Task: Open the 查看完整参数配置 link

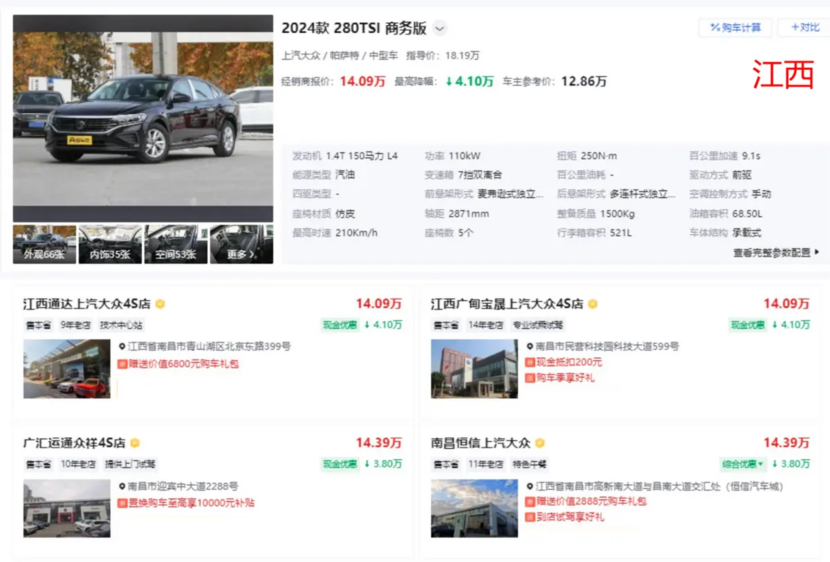Action: 776,252
